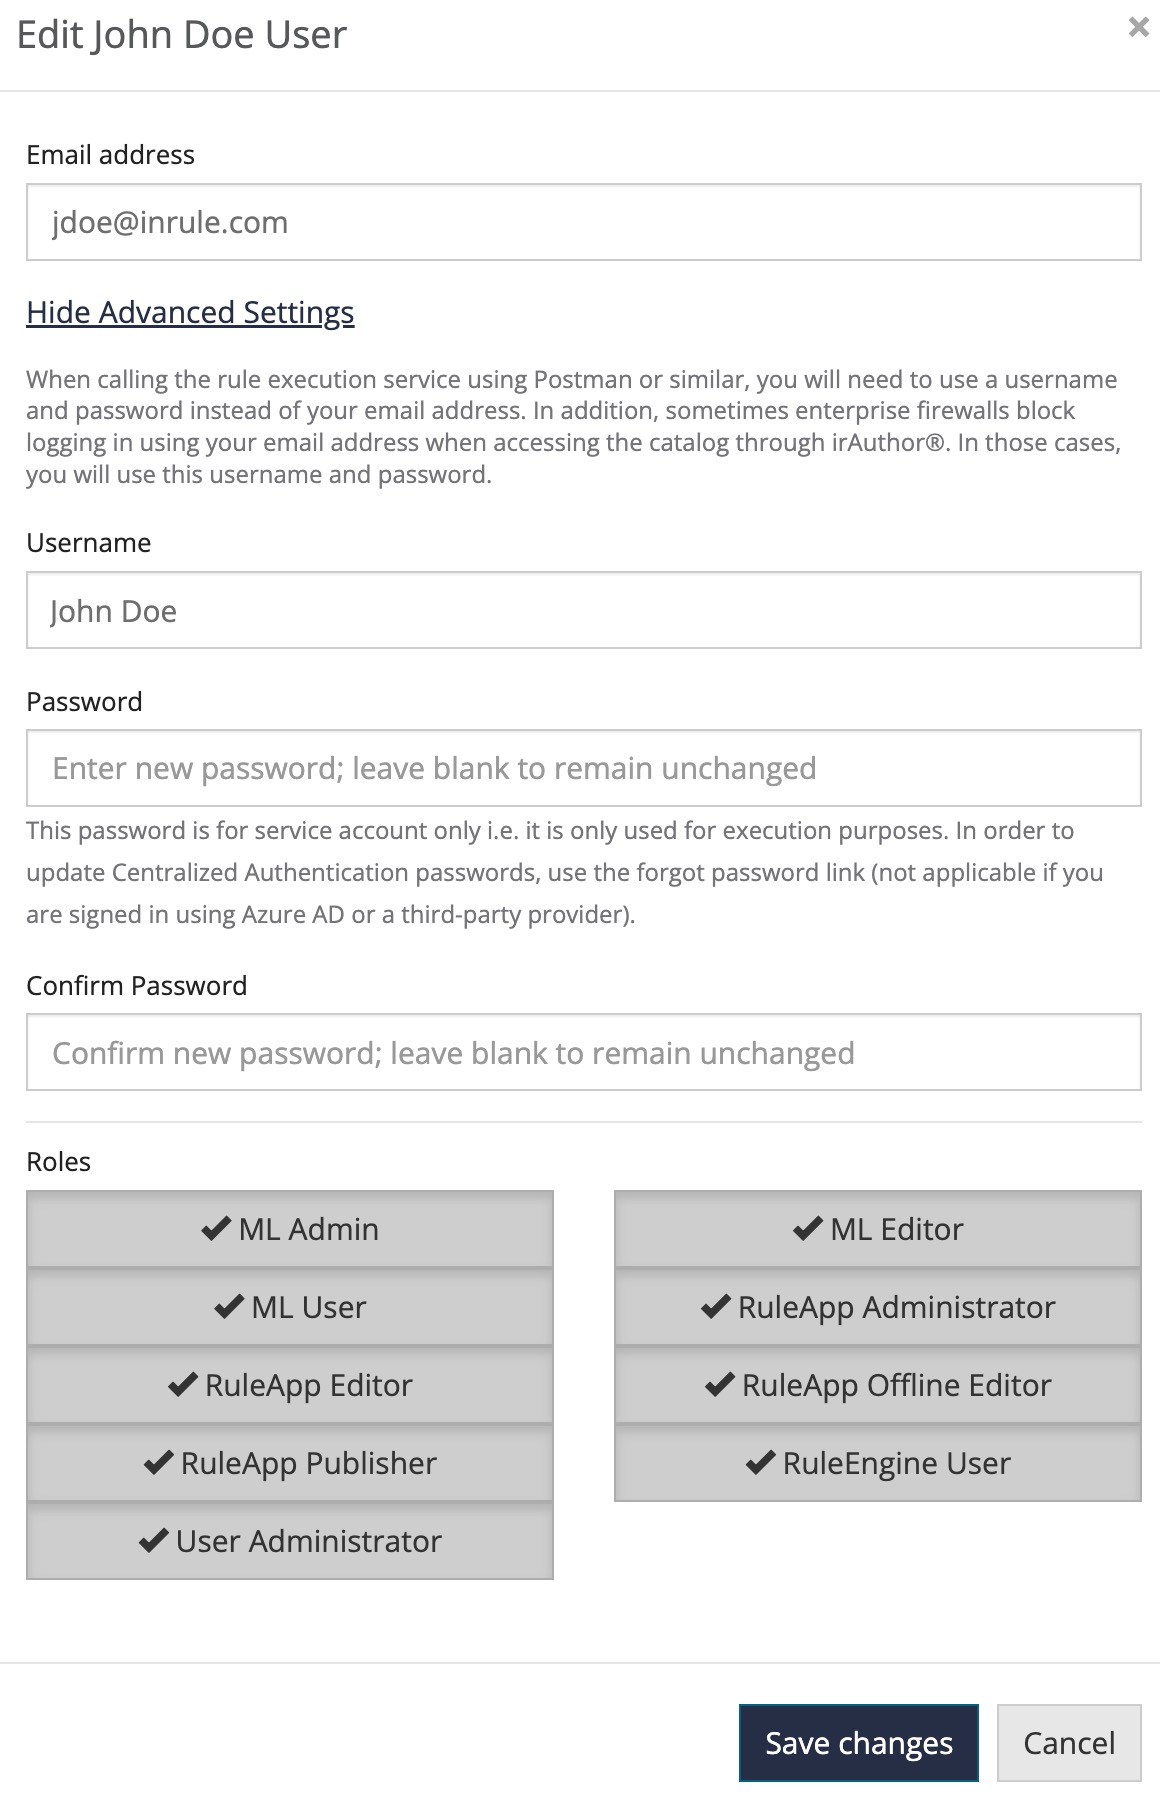Click the Email address input field
The width and height of the screenshot is (1160, 1816).
583,222
